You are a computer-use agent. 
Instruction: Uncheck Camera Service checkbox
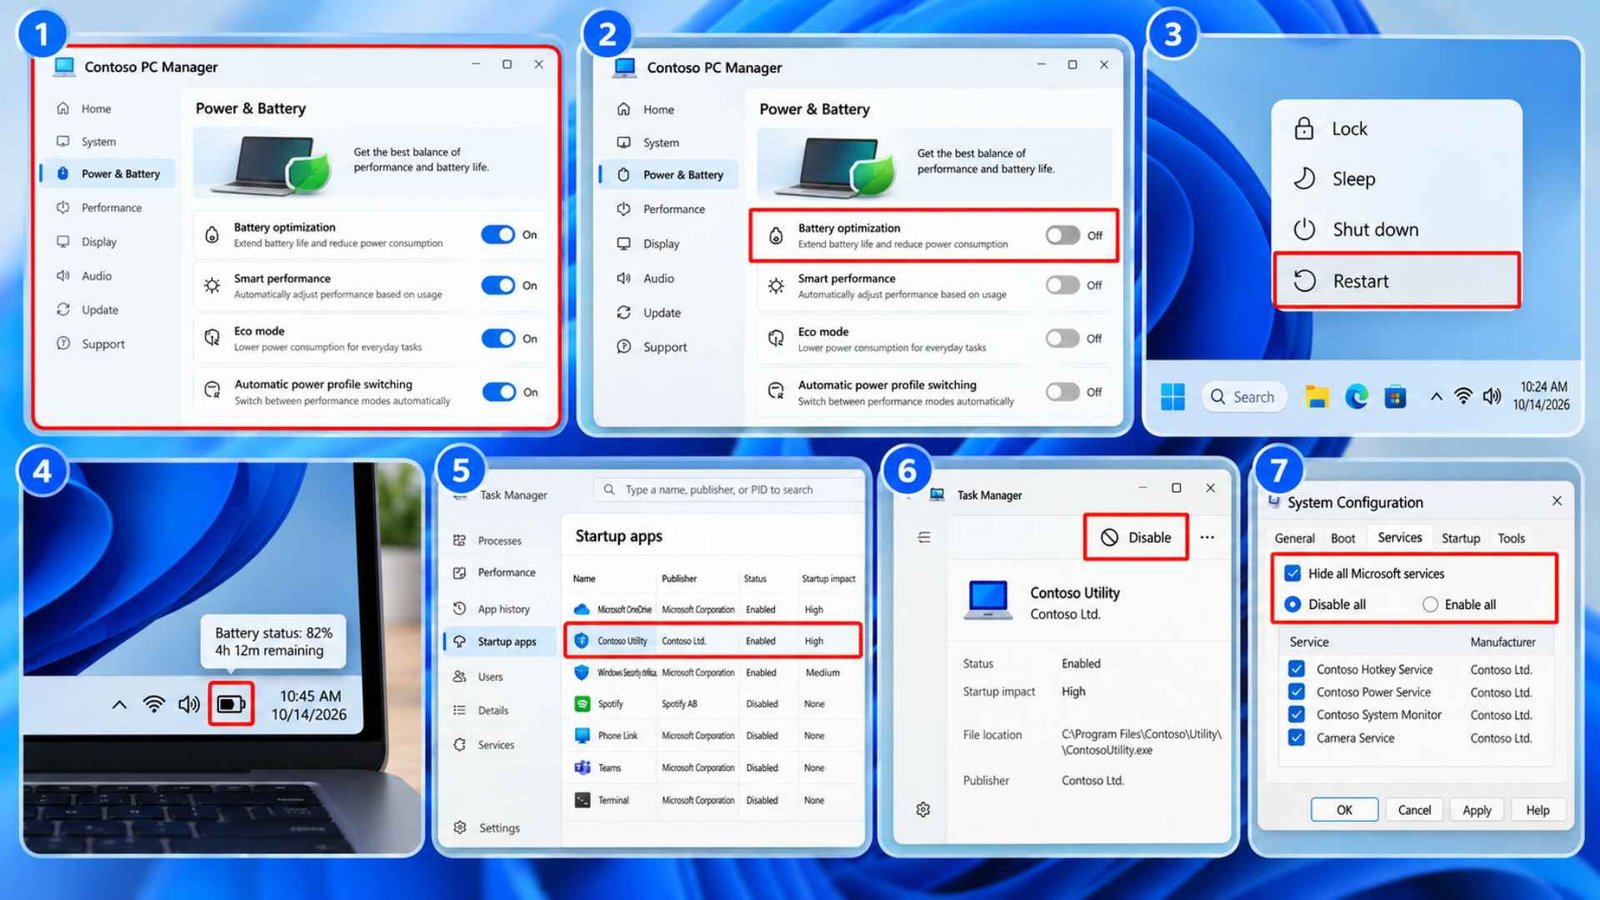coord(1297,738)
